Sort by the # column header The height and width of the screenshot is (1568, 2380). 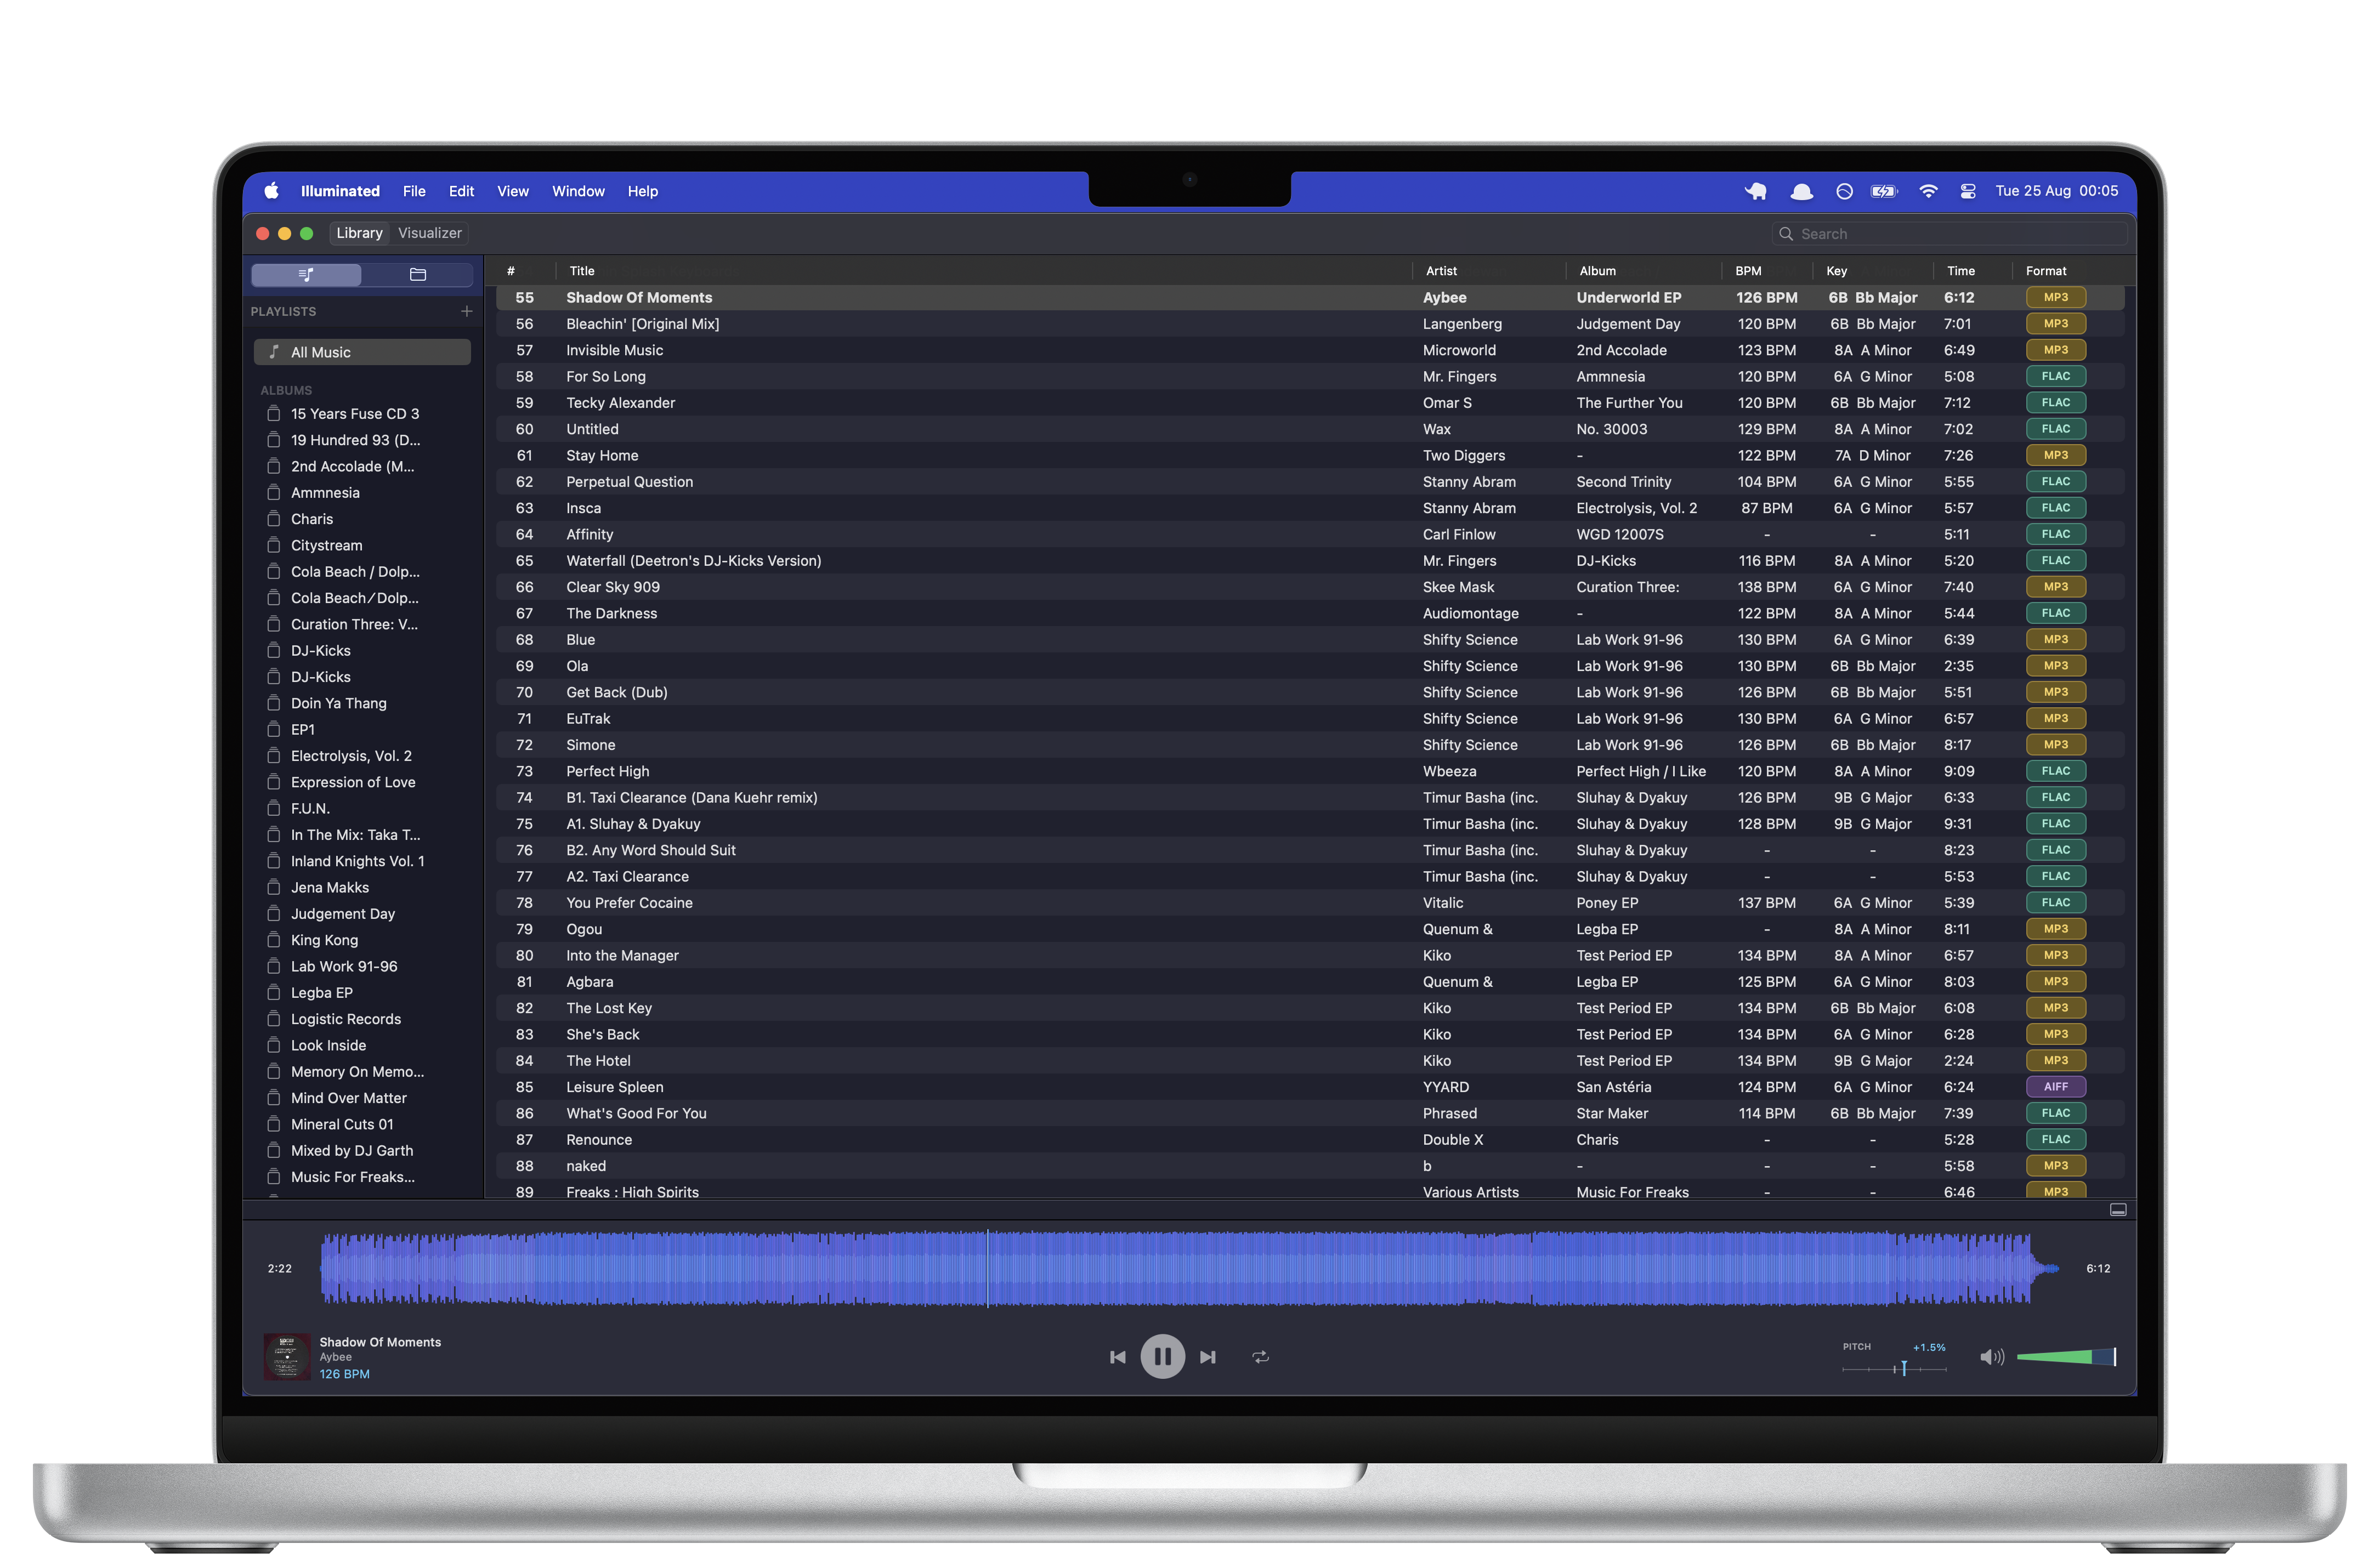pyautogui.click(x=511, y=271)
